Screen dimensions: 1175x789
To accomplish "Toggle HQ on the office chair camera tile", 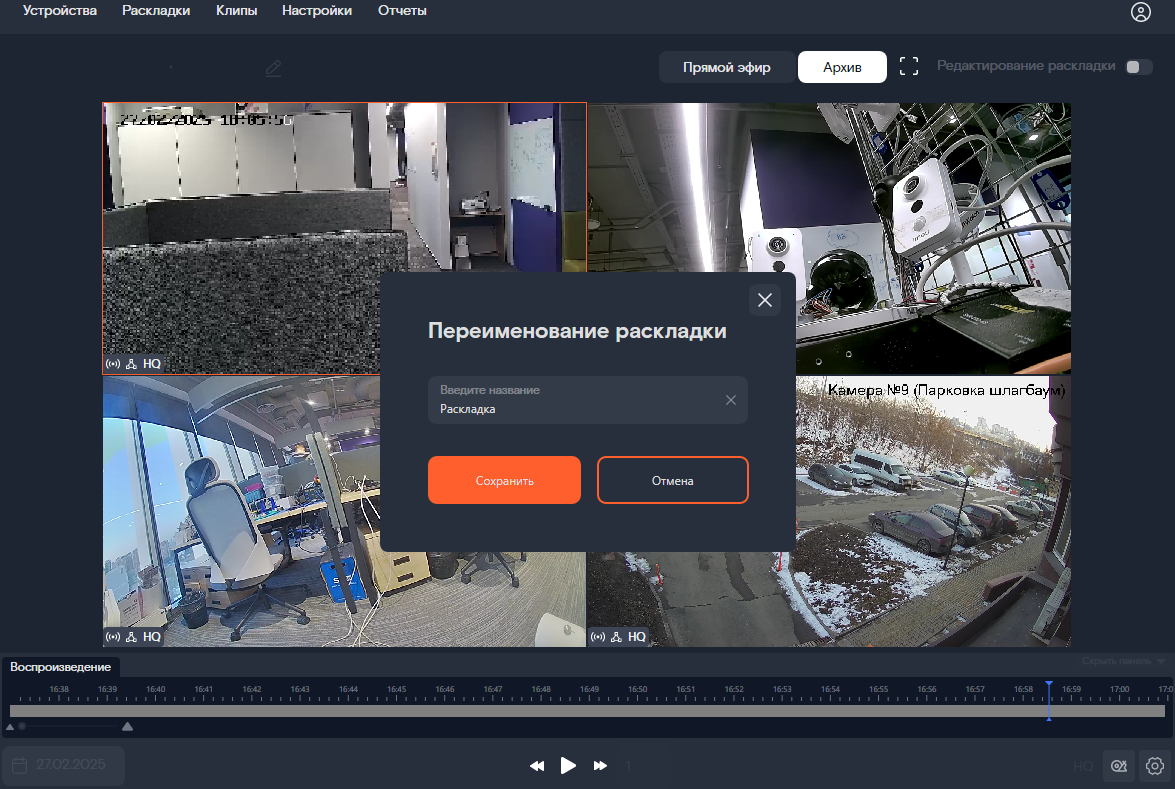I will [152, 637].
